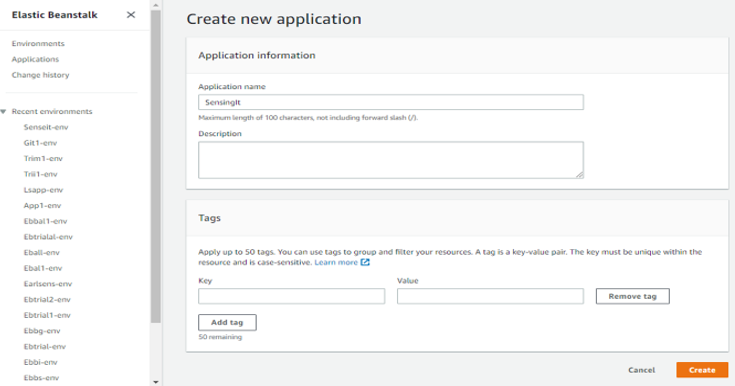Click the Elastic Beanstalk sidebar title
735x386 pixels.
[55, 15]
